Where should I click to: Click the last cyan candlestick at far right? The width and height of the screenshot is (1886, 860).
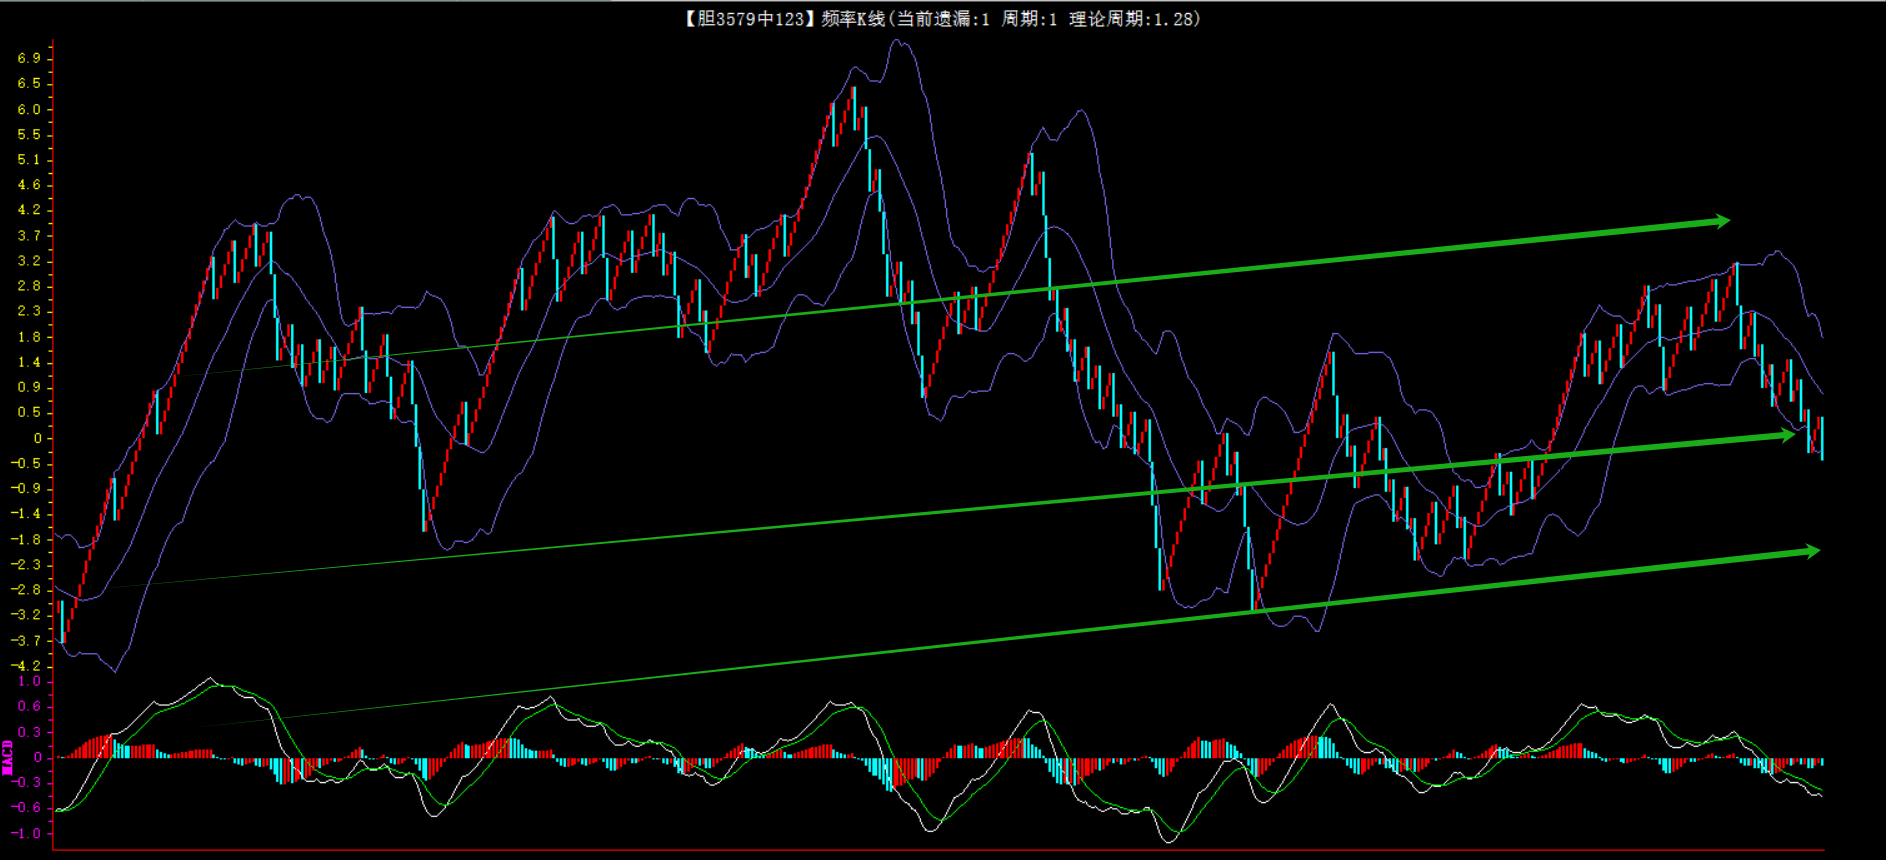(x=1822, y=438)
